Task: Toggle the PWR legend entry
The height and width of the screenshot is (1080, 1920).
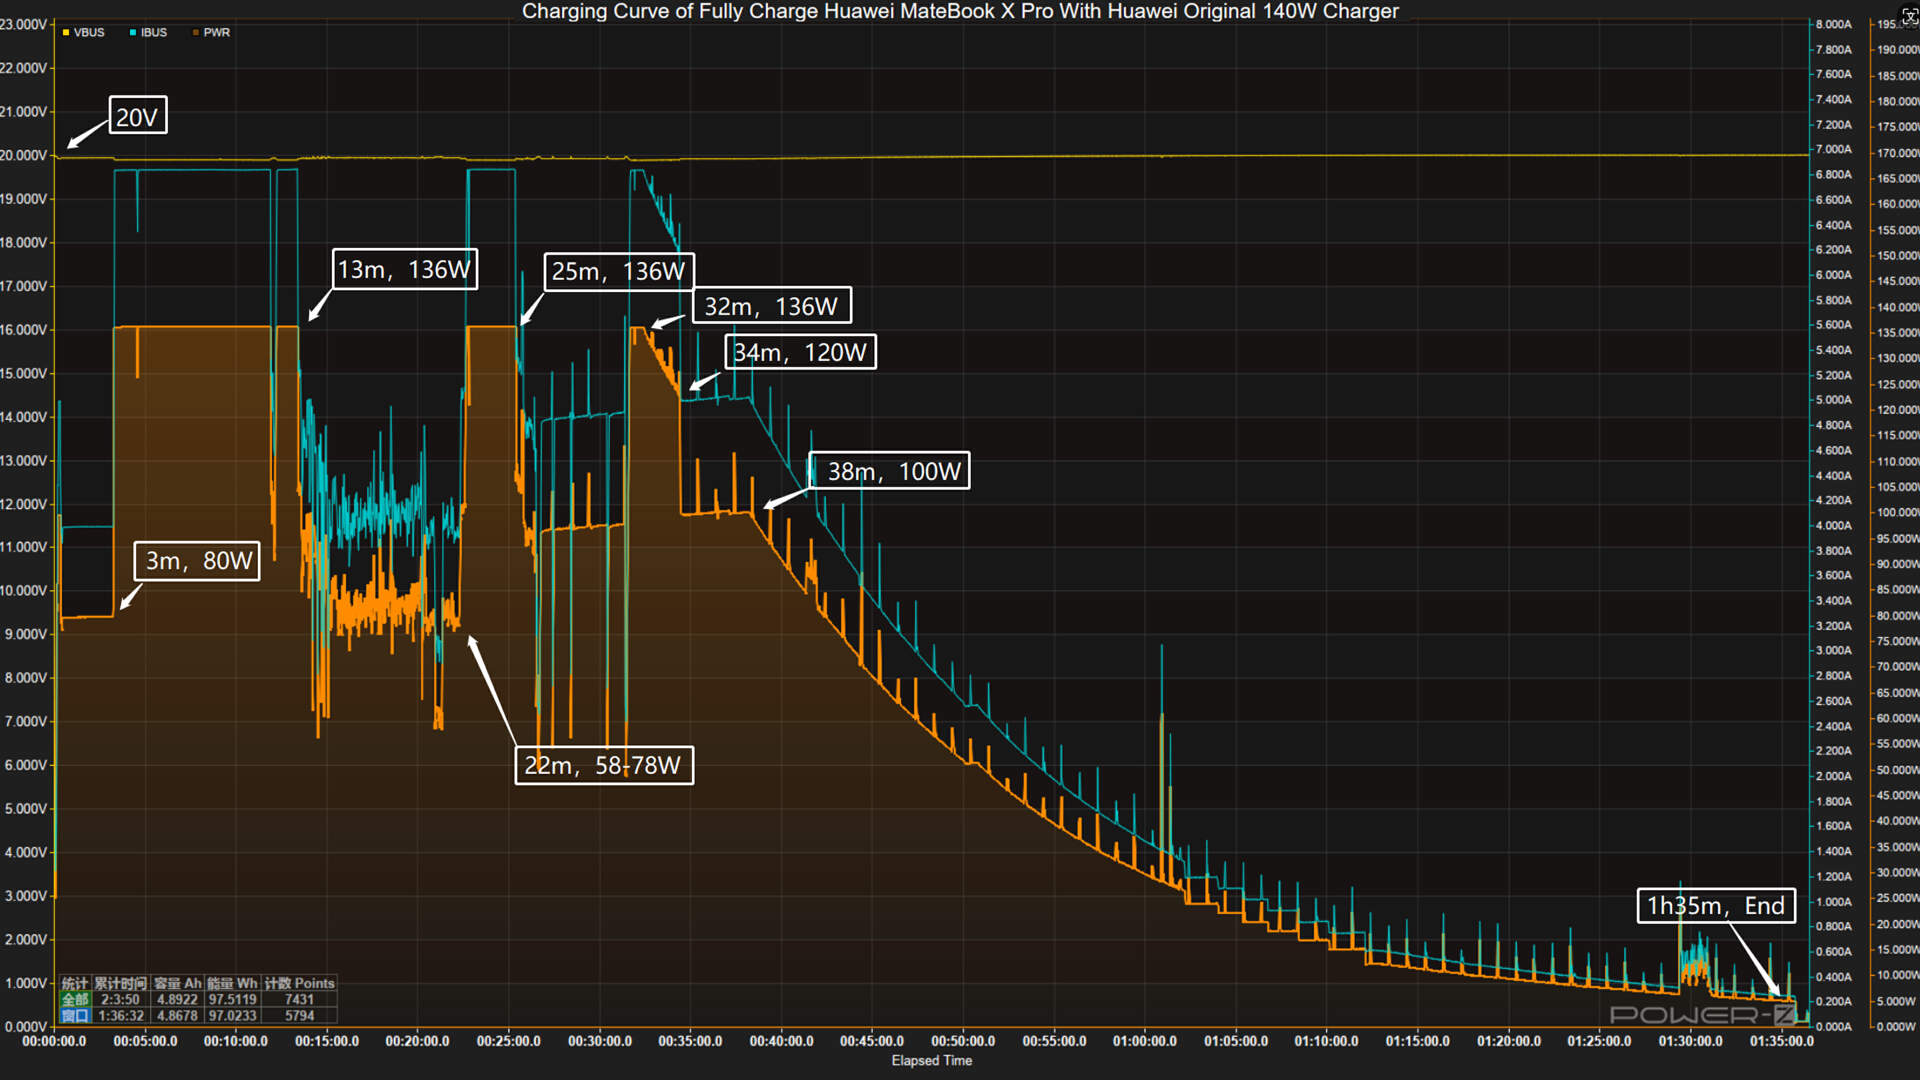Action: tap(211, 33)
